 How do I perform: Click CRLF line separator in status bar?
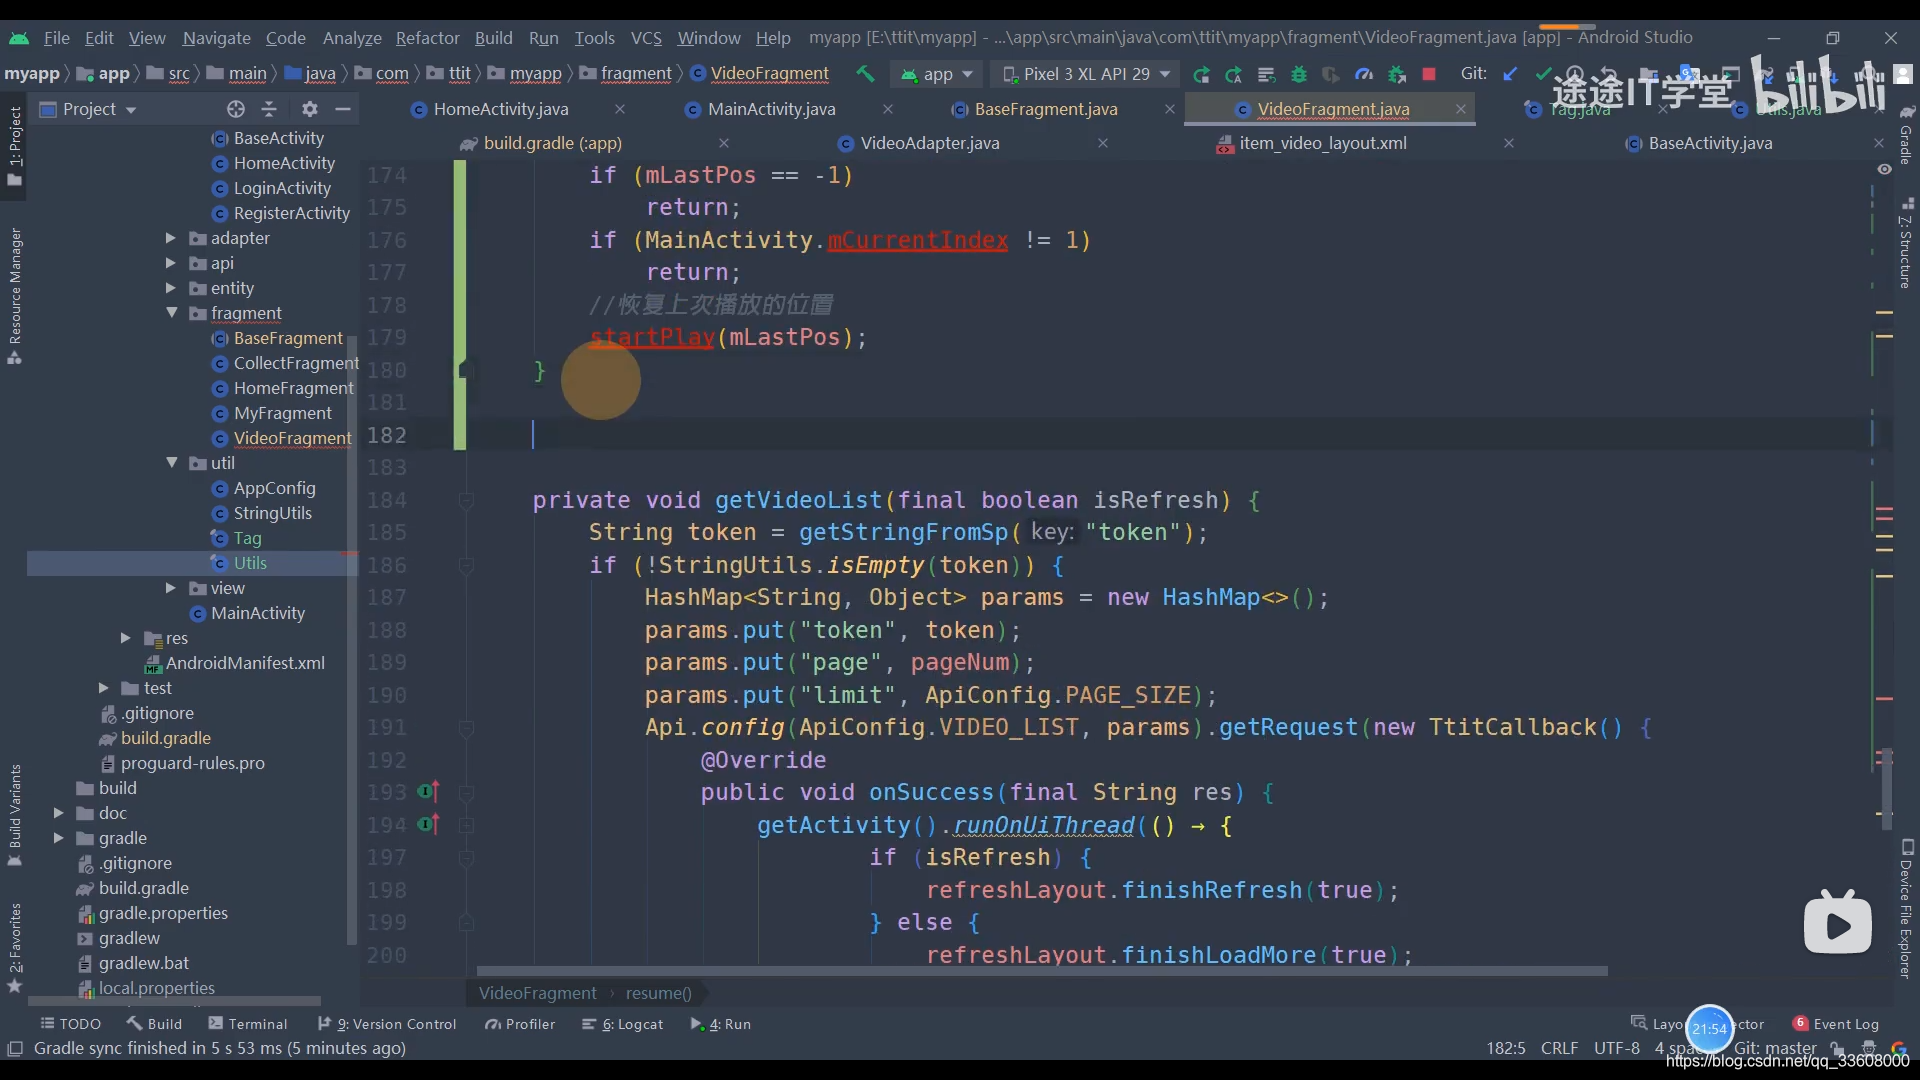(1559, 1048)
